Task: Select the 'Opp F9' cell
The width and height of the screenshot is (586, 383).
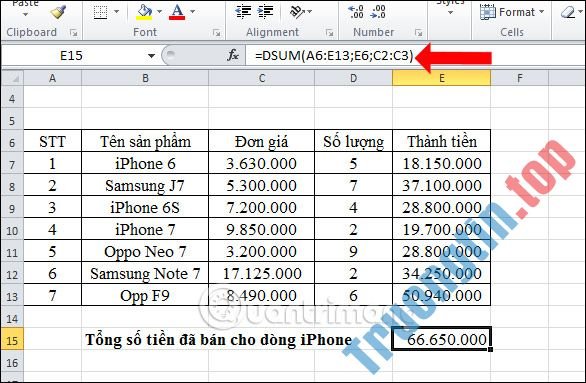Action: tap(145, 296)
